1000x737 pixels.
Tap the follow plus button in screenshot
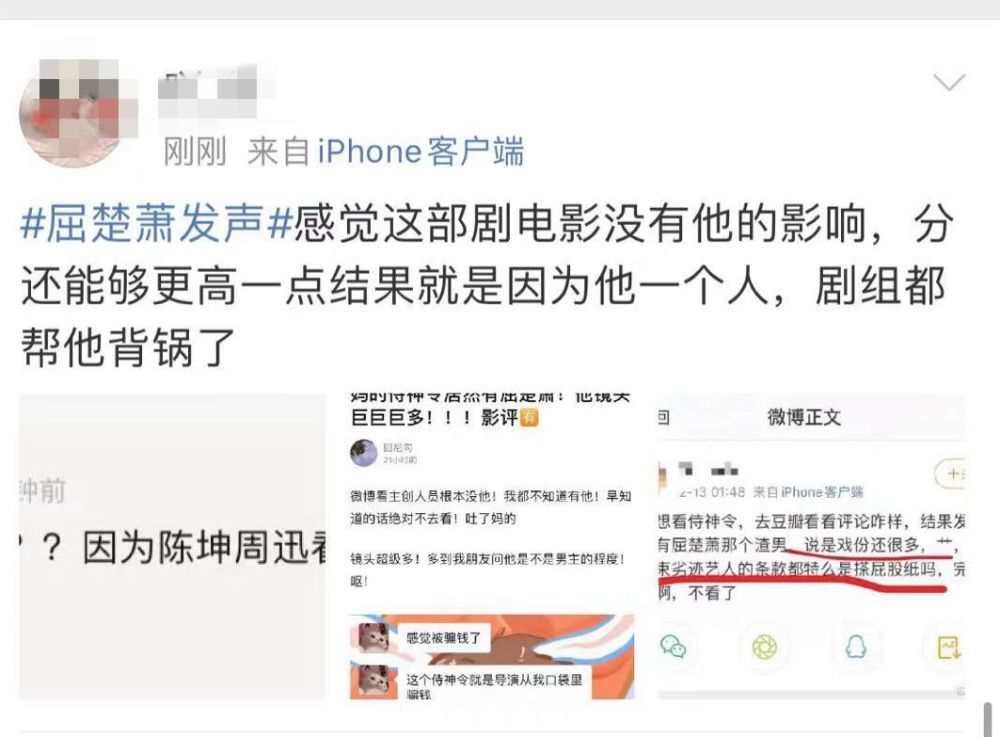tap(951, 473)
